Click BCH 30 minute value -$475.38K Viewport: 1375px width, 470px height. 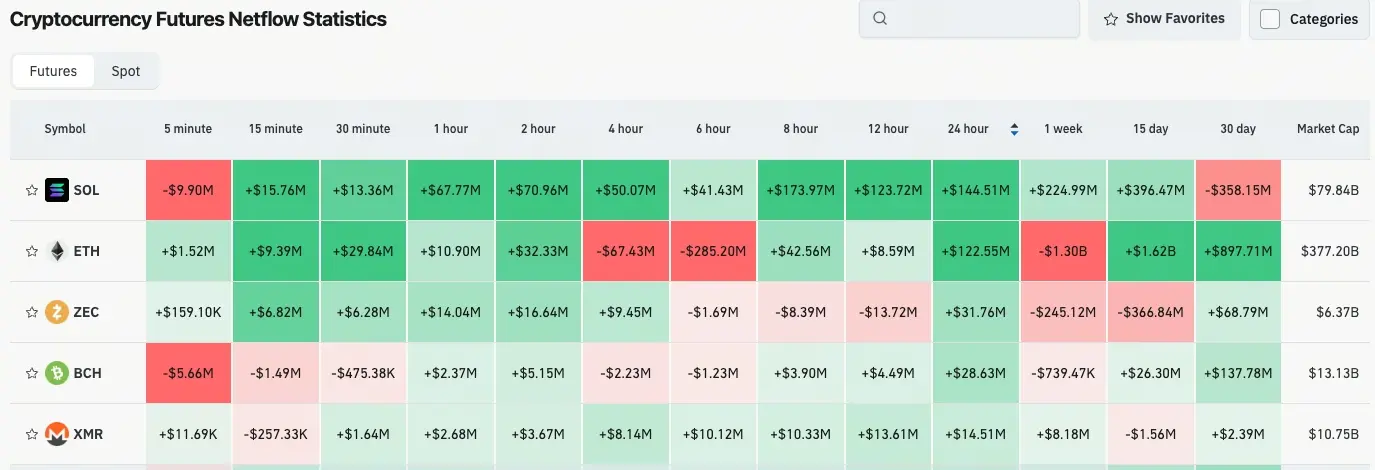coord(363,373)
